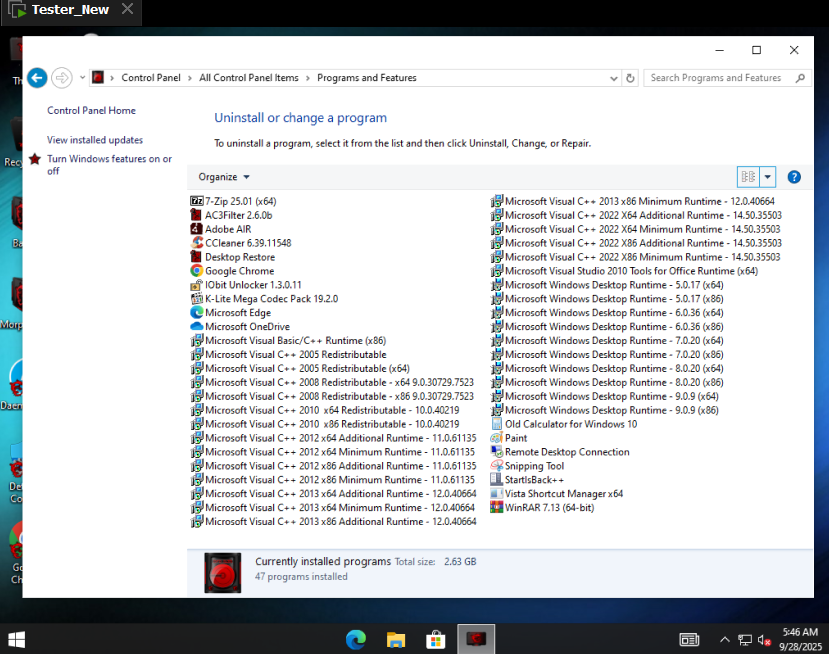Select Visual C++ 2022 X64 Additional Runtime
This screenshot has width=829, height=654.
point(636,215)
